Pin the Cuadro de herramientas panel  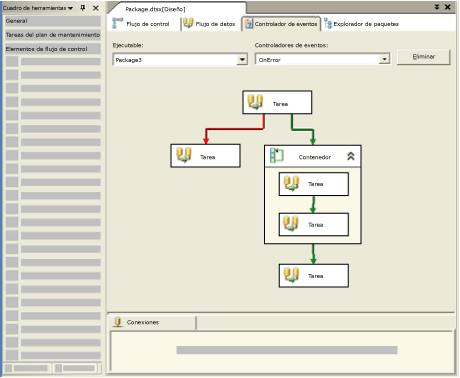83,8
